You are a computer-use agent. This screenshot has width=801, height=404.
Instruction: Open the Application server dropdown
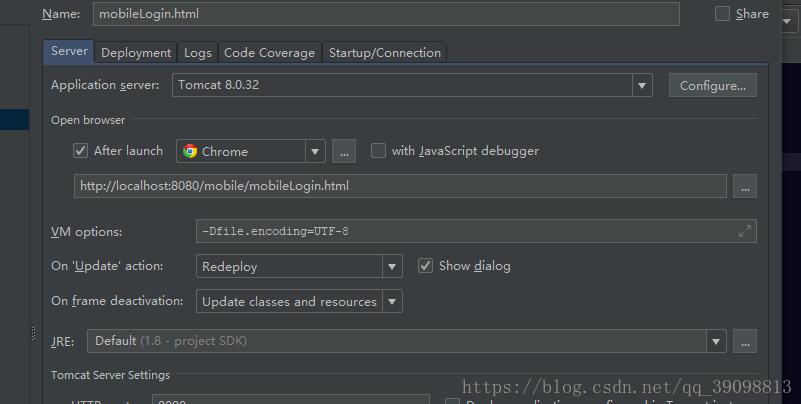[641, 86]
